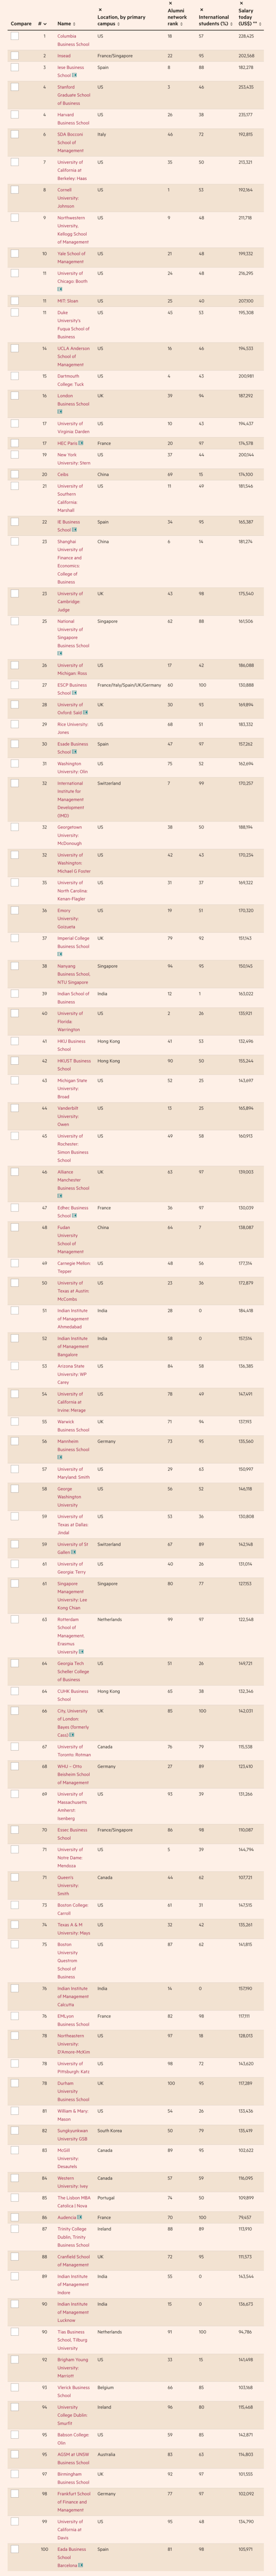The width and height of the screenshot is (276, 2576).
Task: Tick the compare checkbox for Columbia Business School
Action: click(x=15, y=36)
